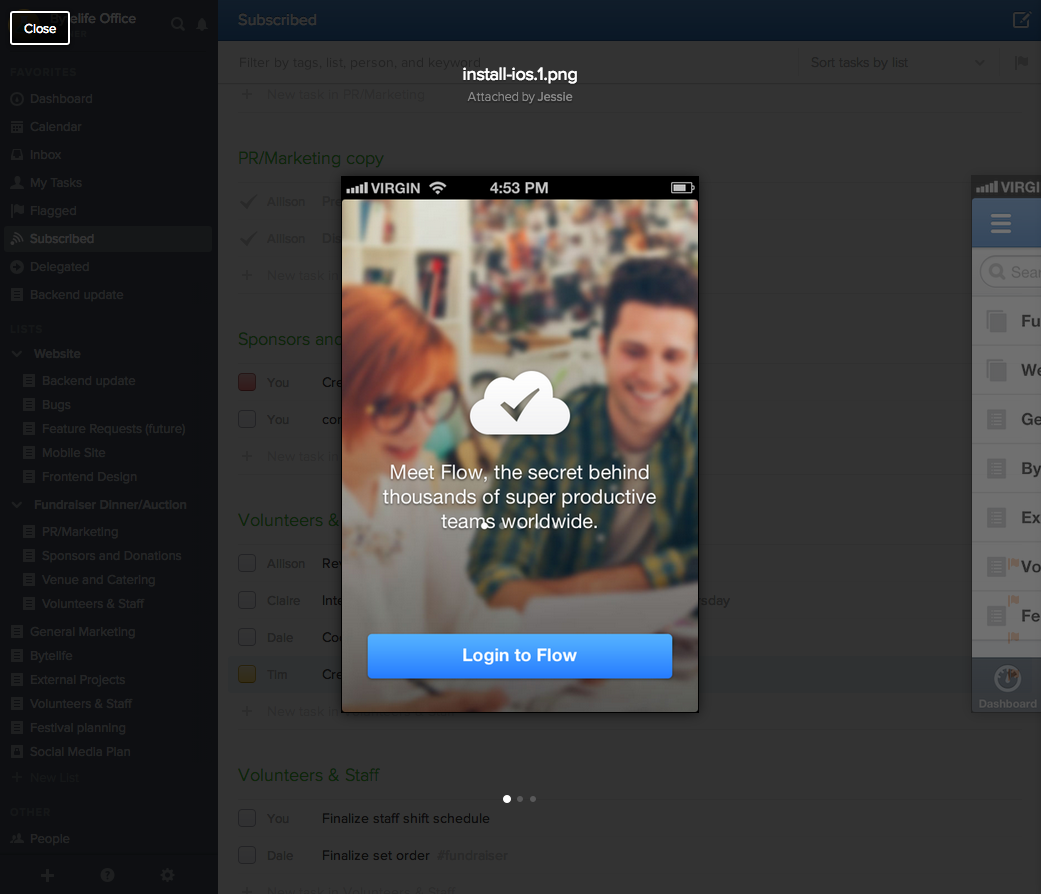This screenshot has width=1041, height=894.
Task: Toggle first Allison task checkmark in PR/Marketing copy
Action: [248, 201]
